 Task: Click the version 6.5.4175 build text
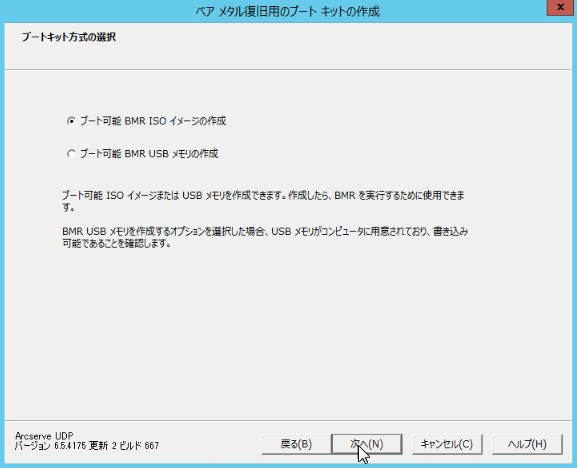pos(87,446)
